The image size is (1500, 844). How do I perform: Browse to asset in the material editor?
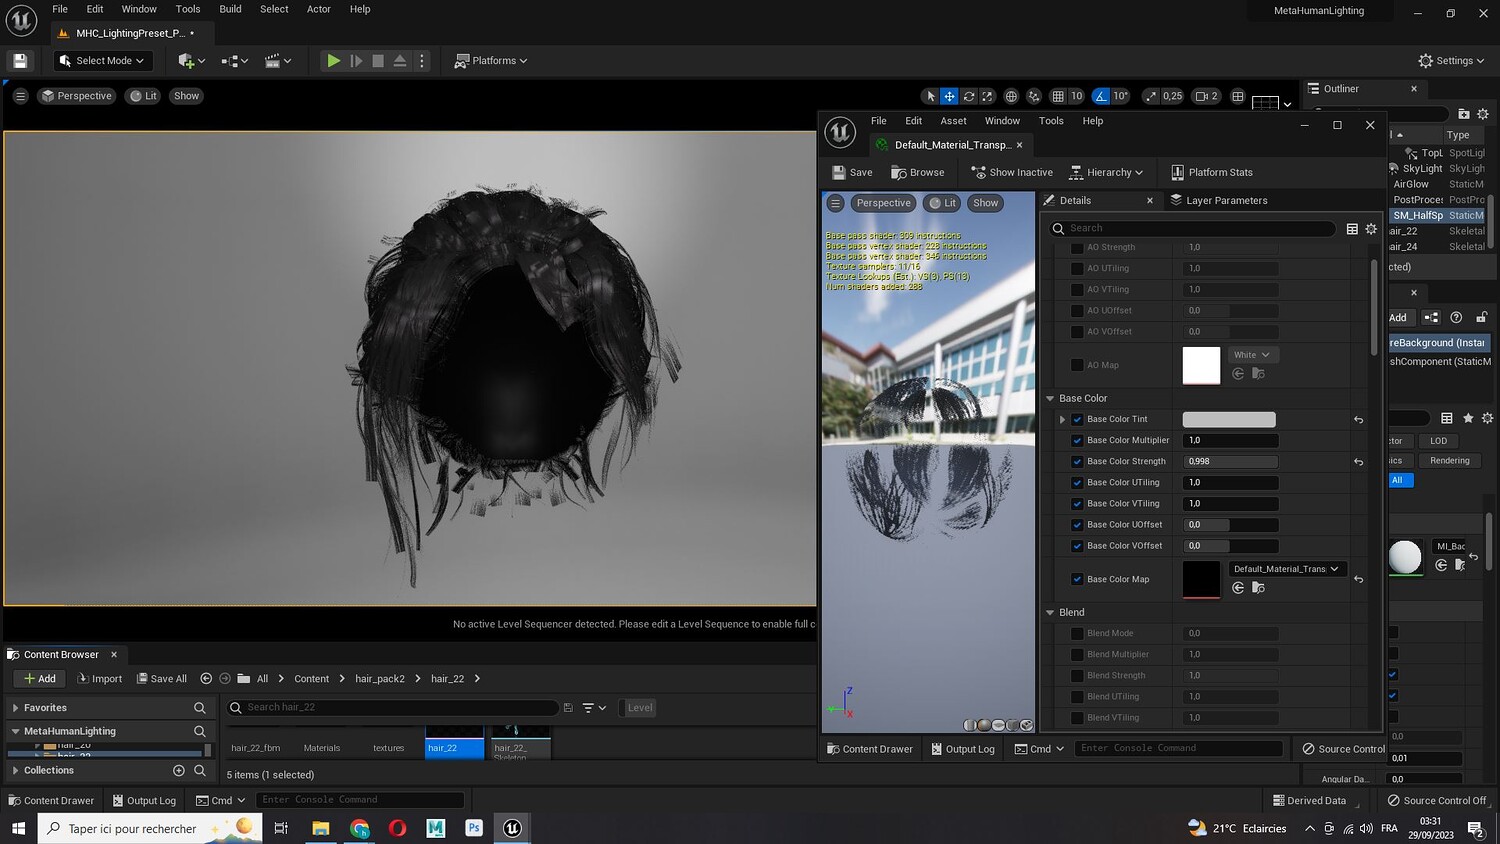click(x=917, y=172)
